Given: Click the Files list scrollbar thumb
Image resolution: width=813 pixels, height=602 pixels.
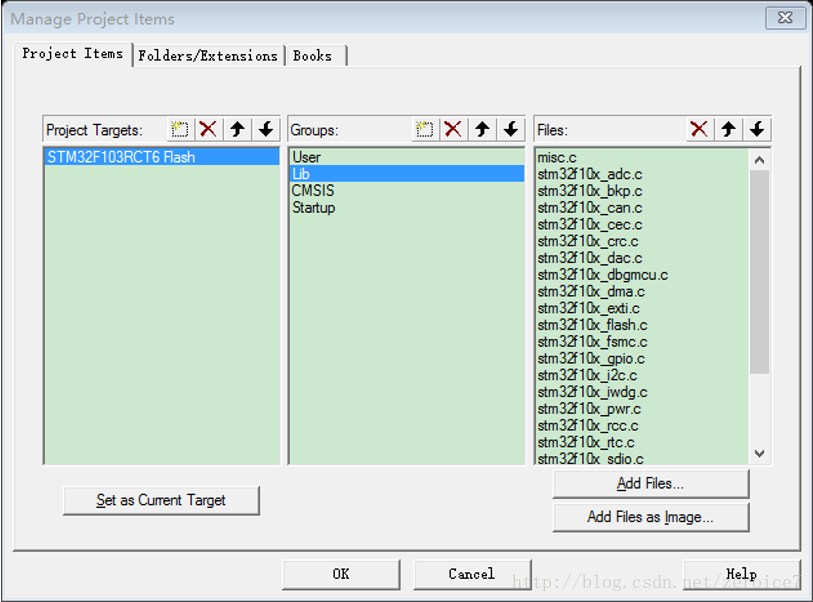Looking at the screenshot, I should coord(760,272).
